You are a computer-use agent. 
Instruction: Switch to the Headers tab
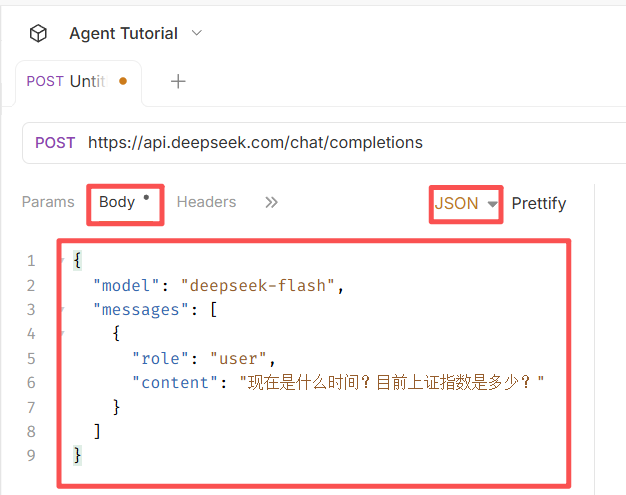click(206, 202)
